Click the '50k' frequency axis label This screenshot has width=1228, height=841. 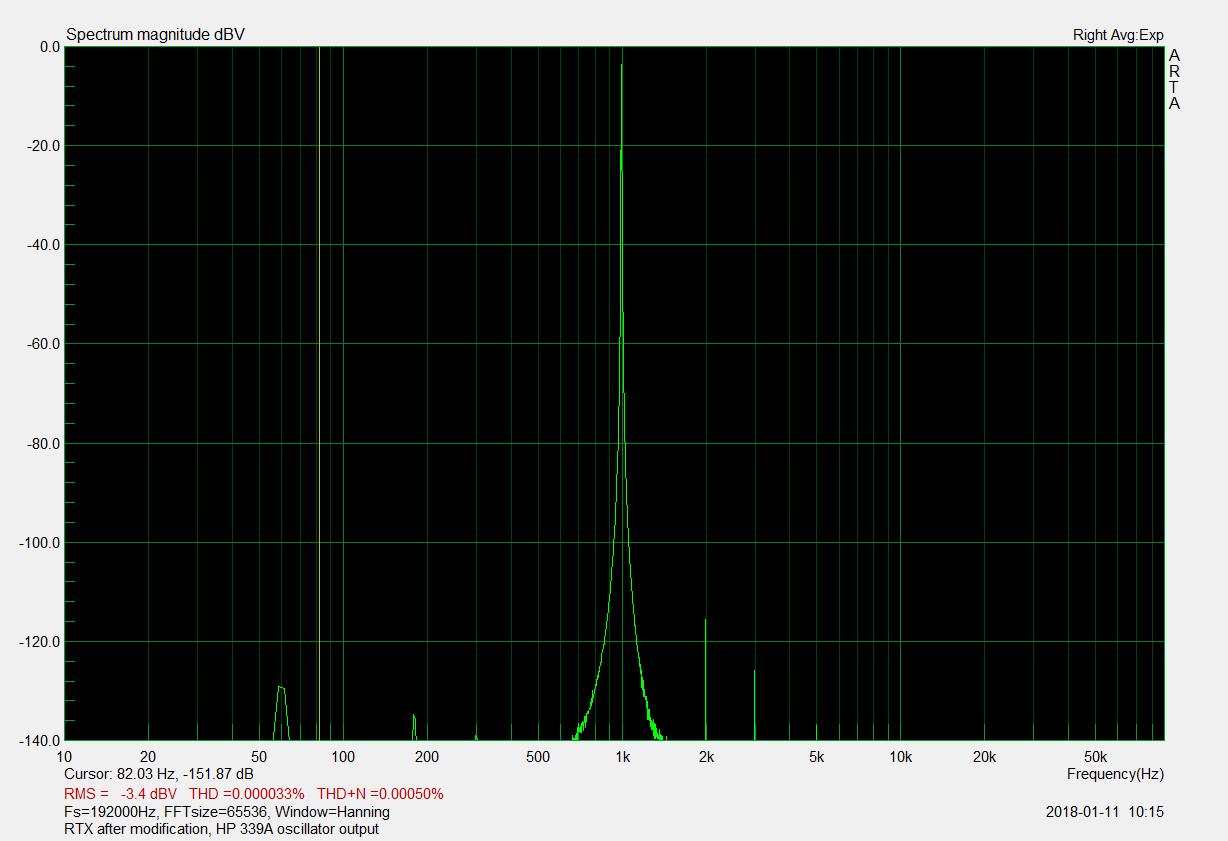click(1096, 757)
